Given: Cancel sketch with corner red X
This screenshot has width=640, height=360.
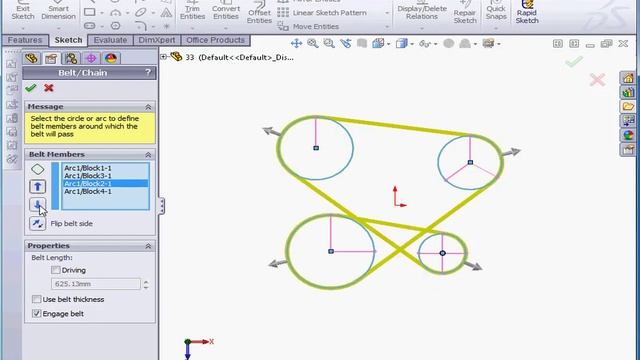Looking at the screenshot, I should [x=597, y=80].
